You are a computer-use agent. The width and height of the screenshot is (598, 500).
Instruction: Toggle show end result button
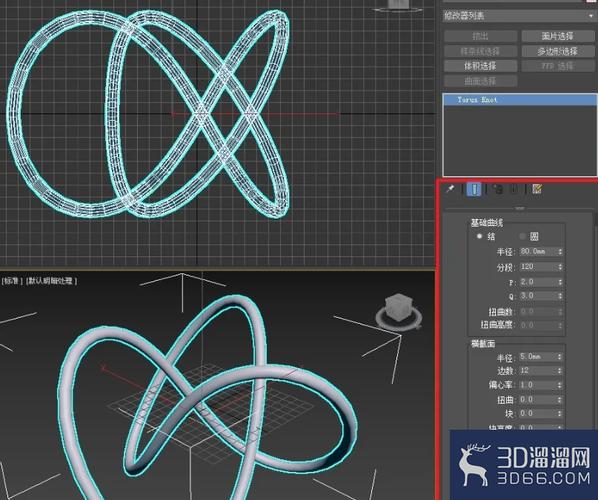tap(474, 189)
